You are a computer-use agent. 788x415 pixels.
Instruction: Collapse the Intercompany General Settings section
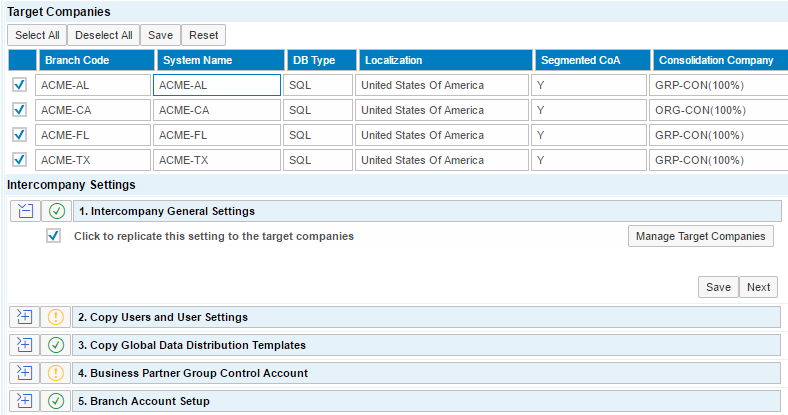coord(25,211)
